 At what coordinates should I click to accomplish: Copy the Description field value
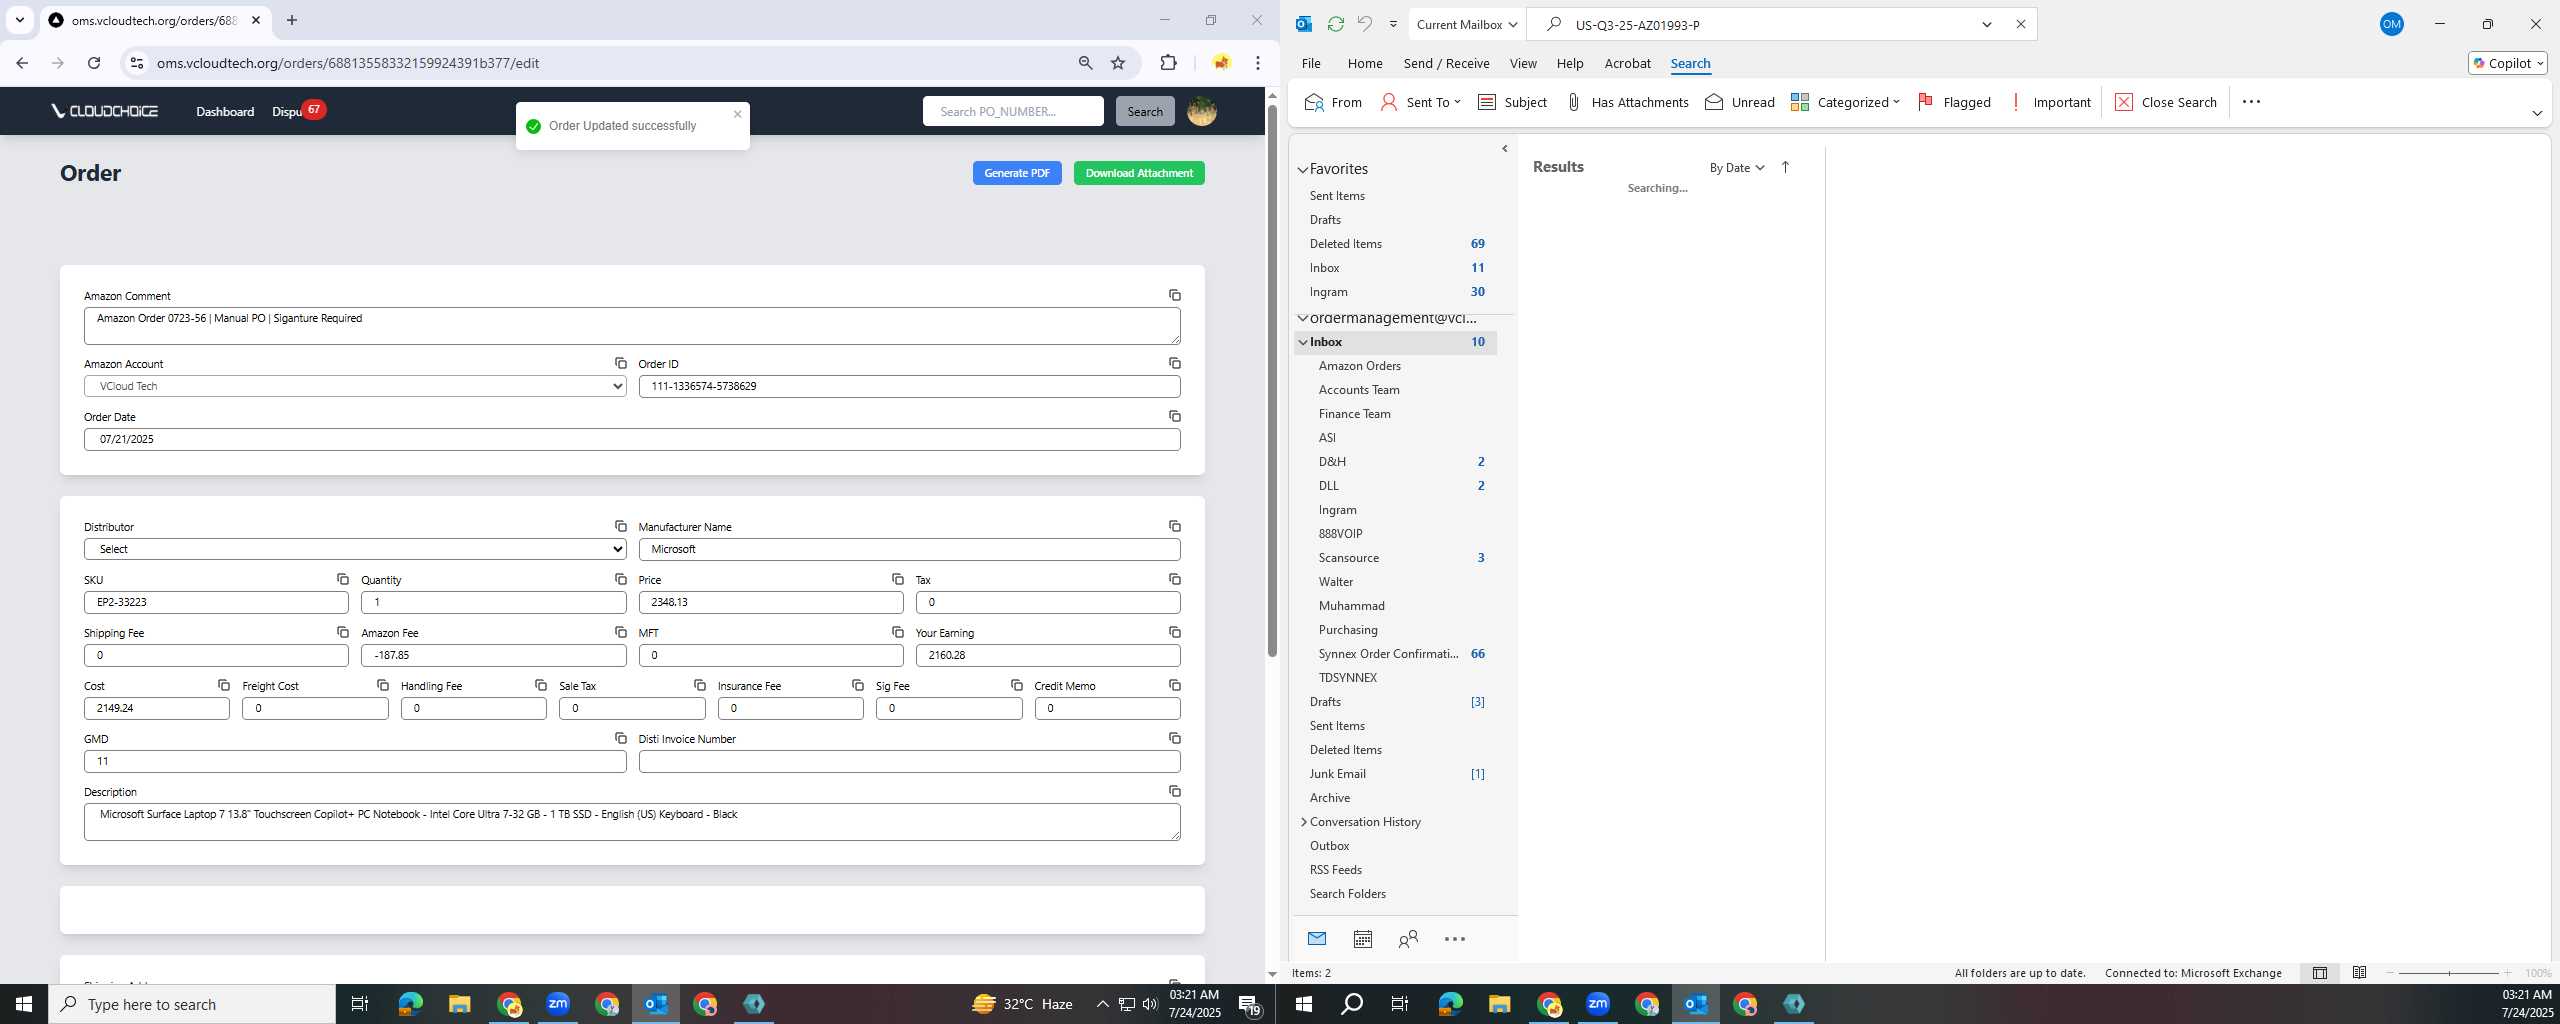coord(1175,791)
